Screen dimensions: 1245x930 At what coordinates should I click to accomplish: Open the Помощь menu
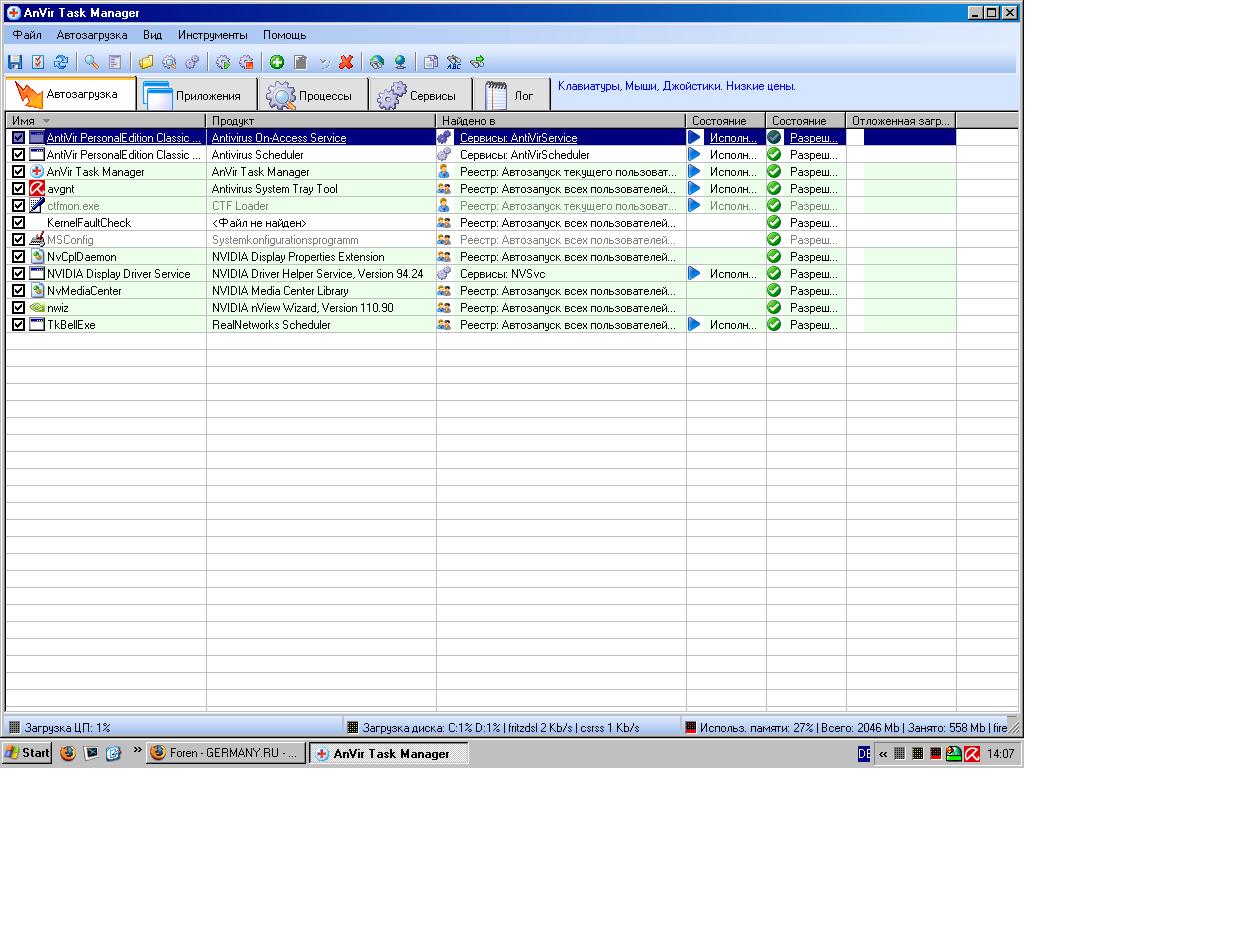point(285,35)
